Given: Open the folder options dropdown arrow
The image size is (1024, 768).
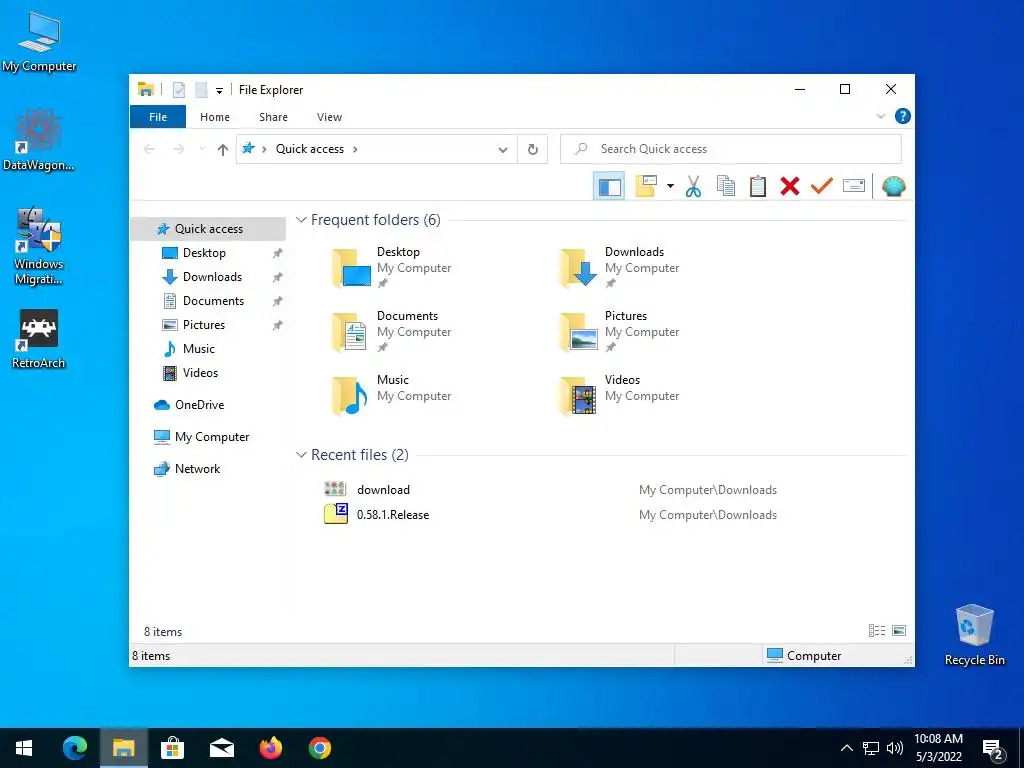Looking at the screenshot, I should [670, 186].
